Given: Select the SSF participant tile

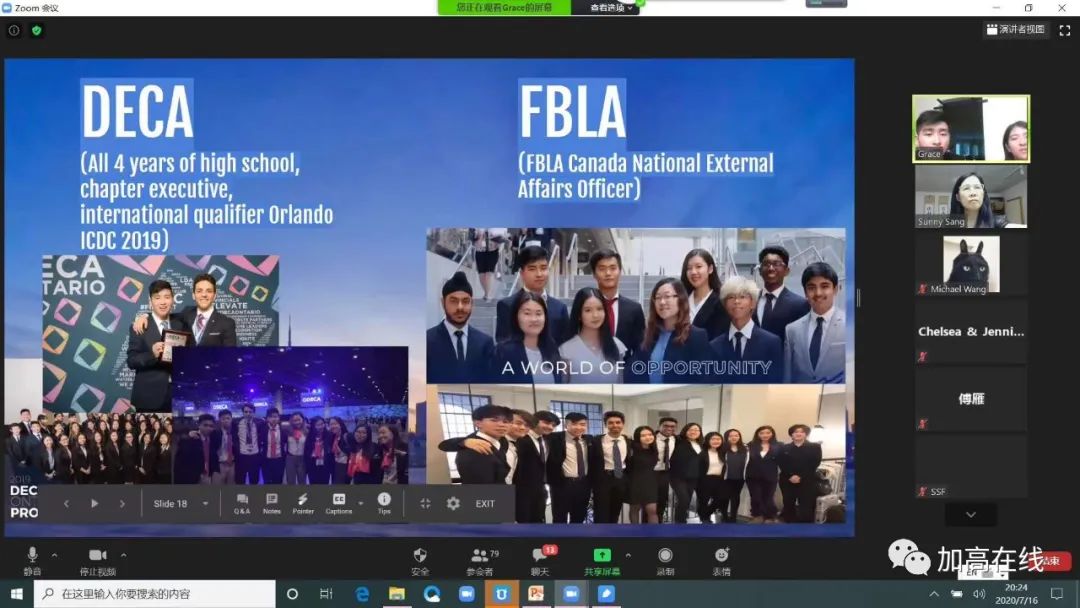Looking at the screenshot, I should 970,467.
